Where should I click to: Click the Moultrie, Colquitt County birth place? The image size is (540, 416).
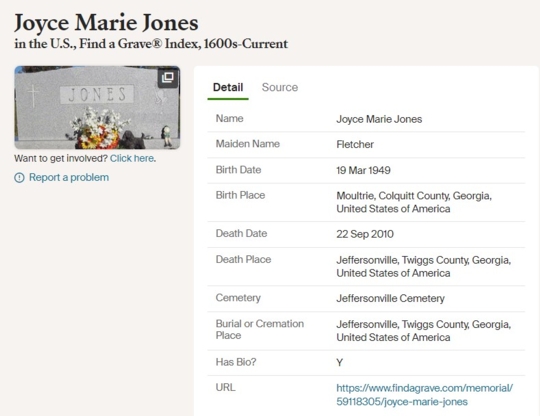pos(414,202)
